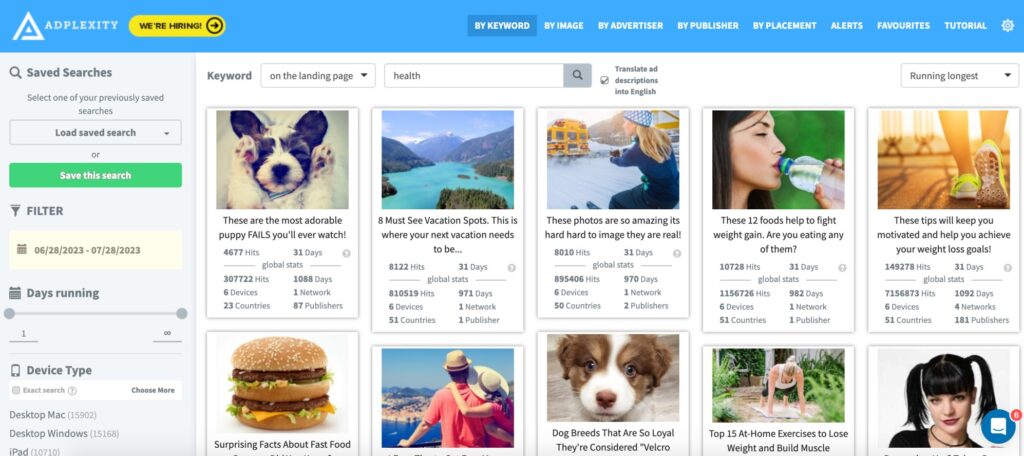The image size is (1024, 456).
Task: Open the loyal dog breeds puppy thumbnail
Action: [x=613, y=378]
